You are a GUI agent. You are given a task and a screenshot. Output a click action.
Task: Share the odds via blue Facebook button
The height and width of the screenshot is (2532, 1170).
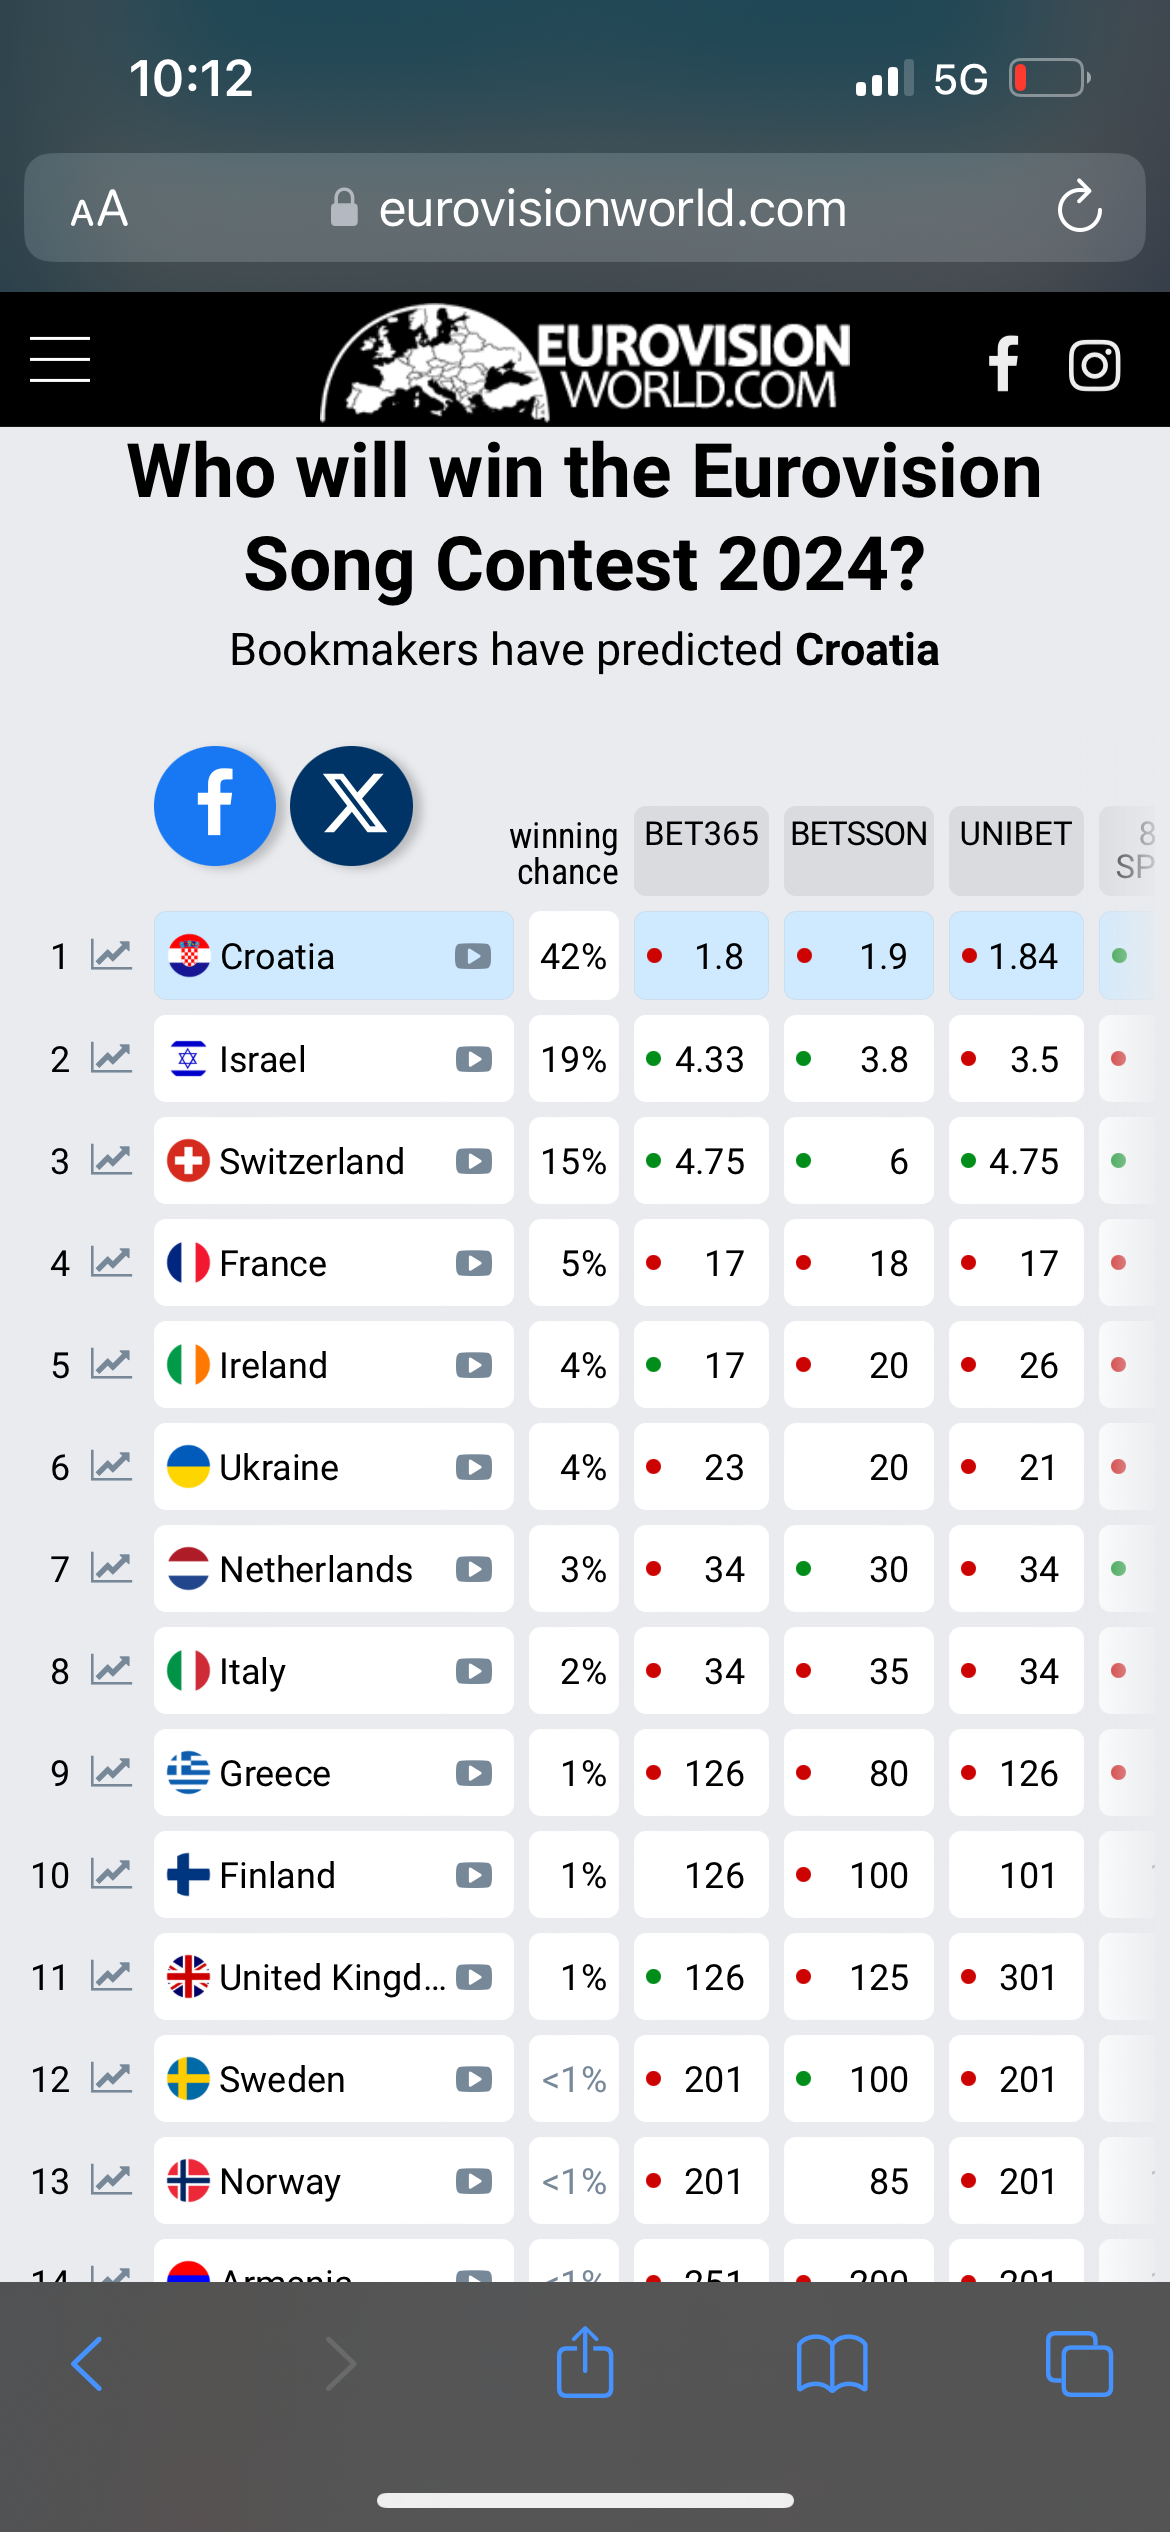click(215, 806)
